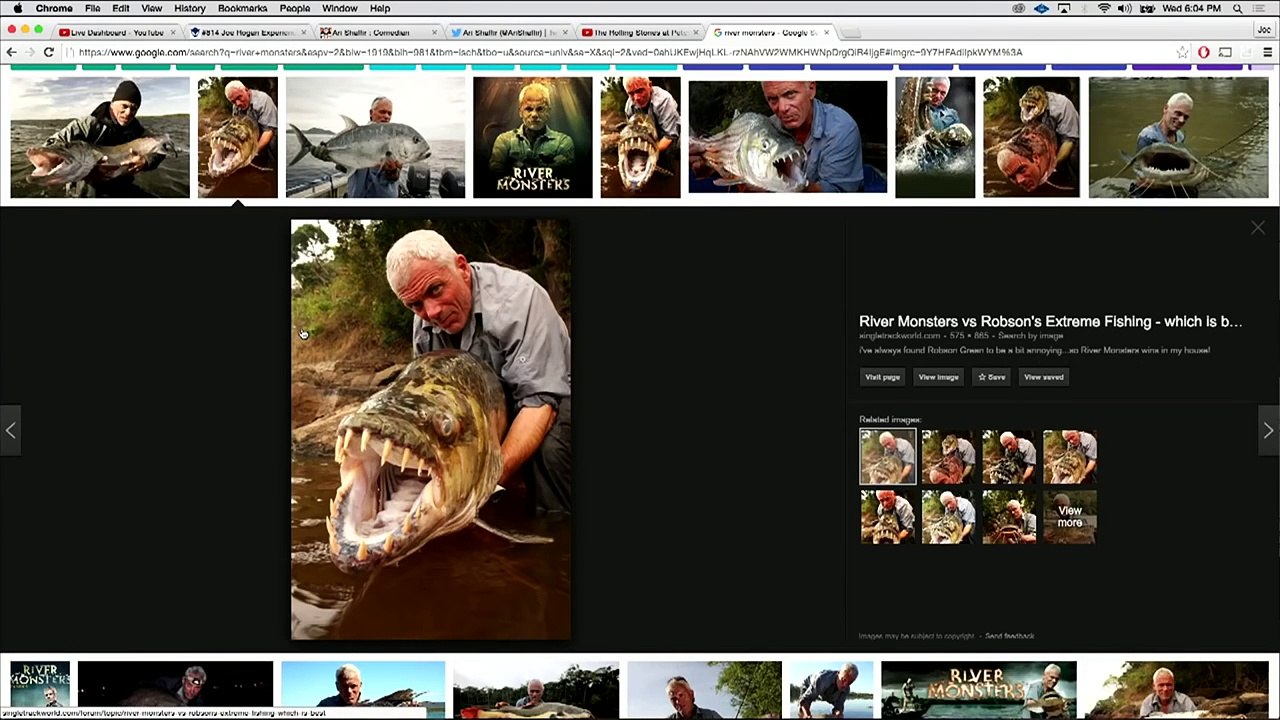The width and height of the screenshot is (1280, 720).
Task: Click the AirPlay display icon in menu bar
Action: [1063, 8]
